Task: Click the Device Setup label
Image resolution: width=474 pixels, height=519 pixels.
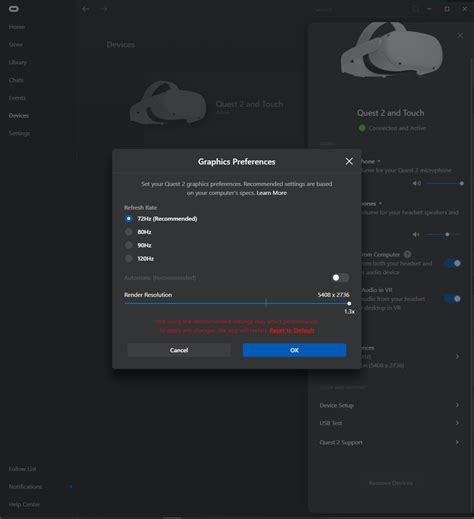Action: (x=337, y=405)
